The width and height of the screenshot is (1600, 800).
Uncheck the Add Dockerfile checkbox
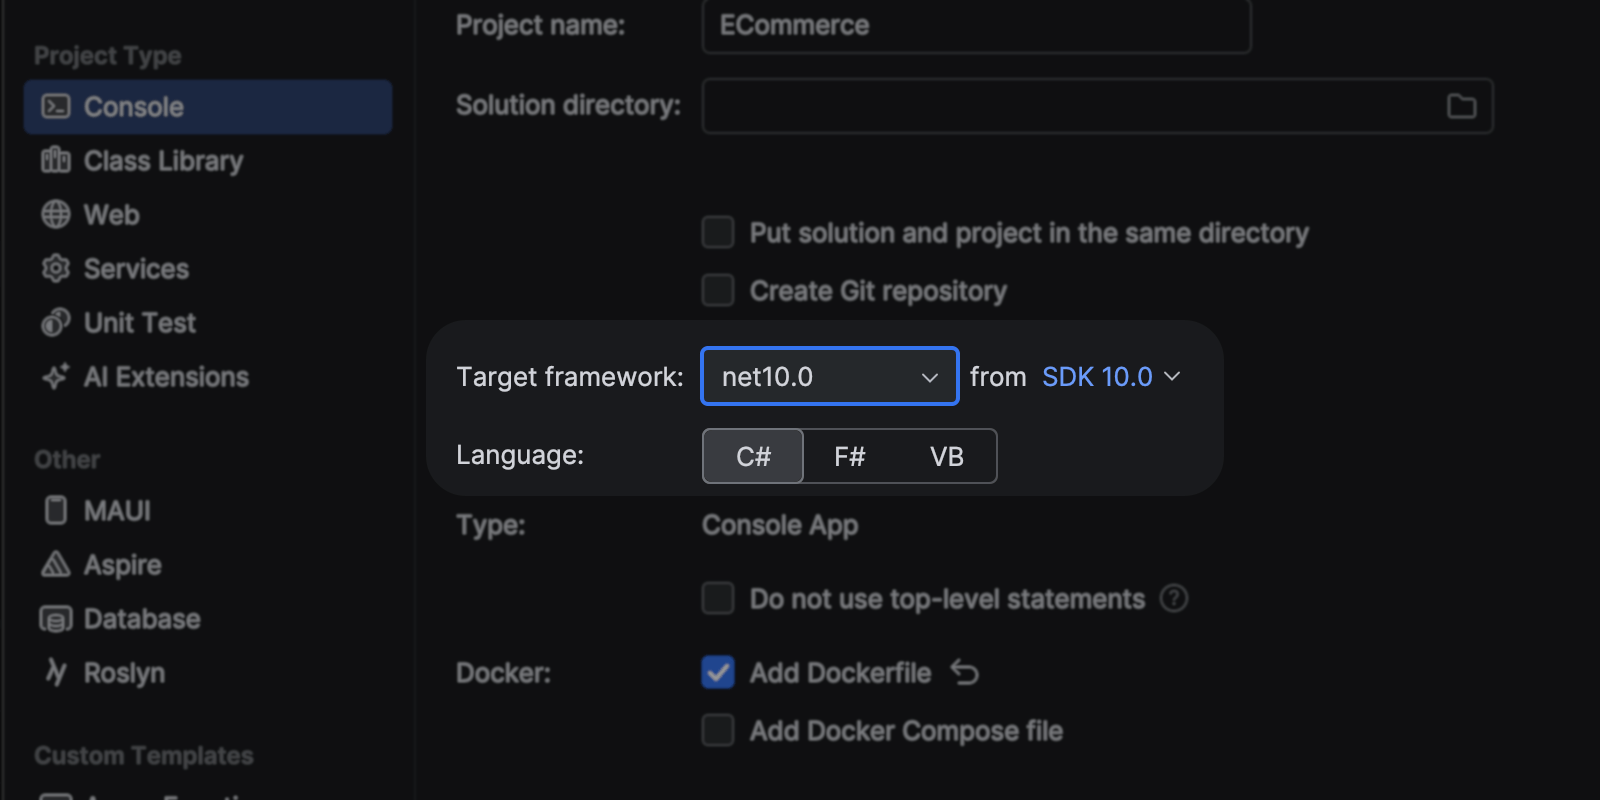718,672
